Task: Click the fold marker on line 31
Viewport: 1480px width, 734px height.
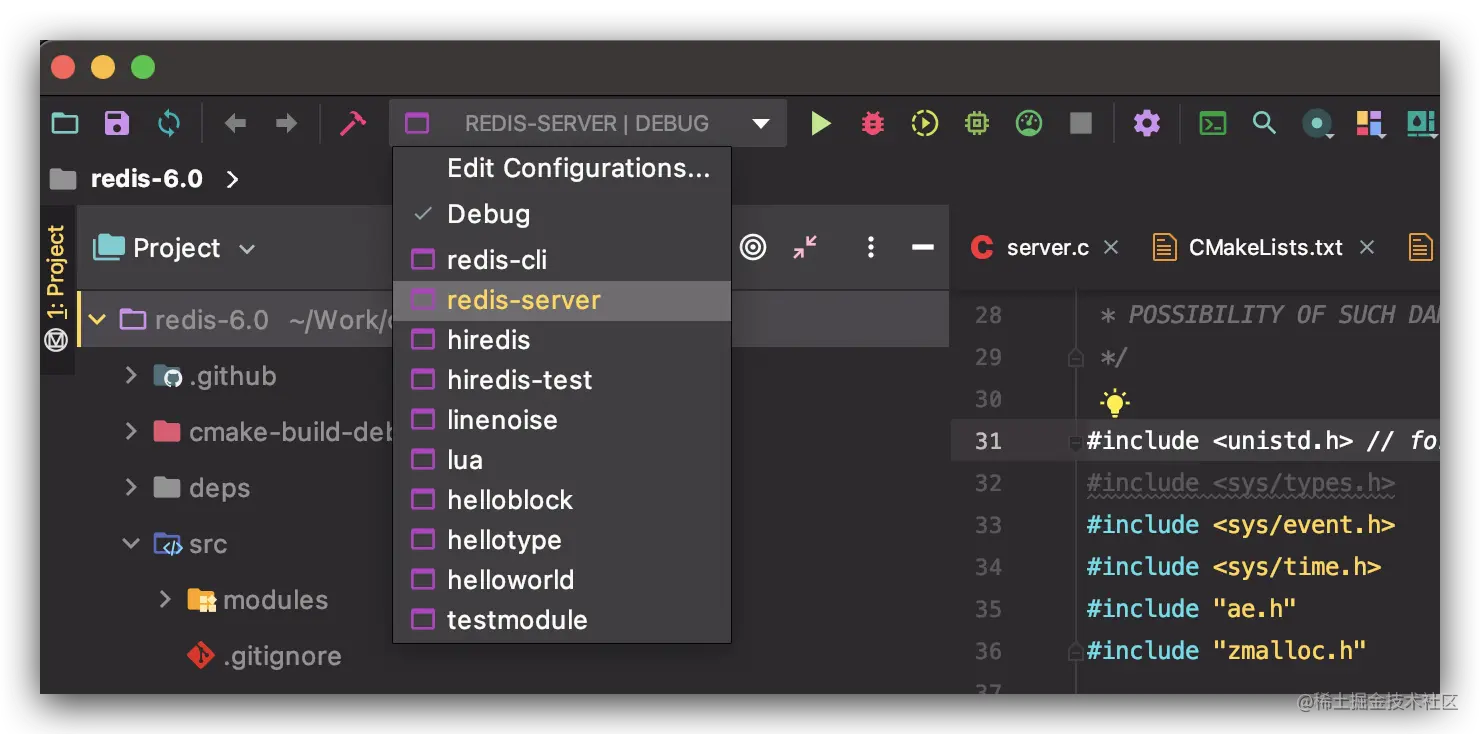Action: (1076, 441)
